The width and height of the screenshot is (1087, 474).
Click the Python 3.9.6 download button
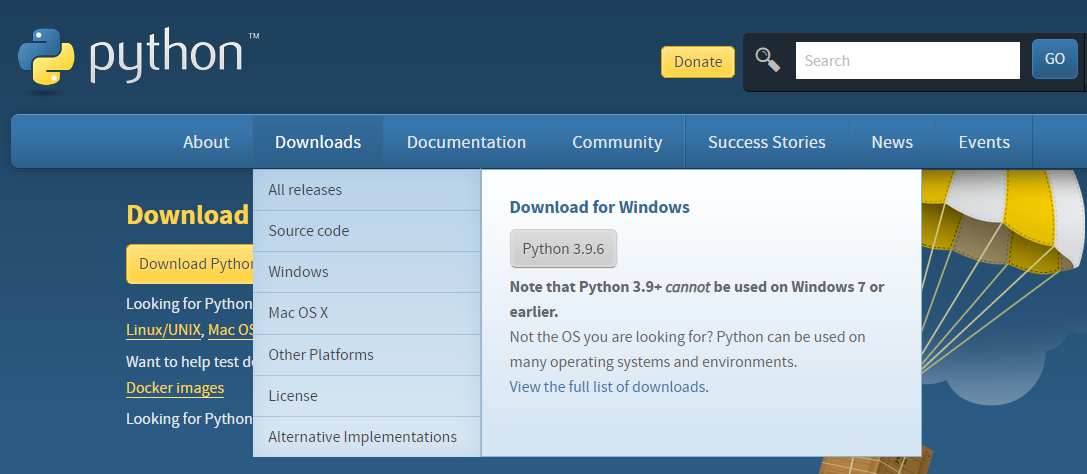click(563, 249)
